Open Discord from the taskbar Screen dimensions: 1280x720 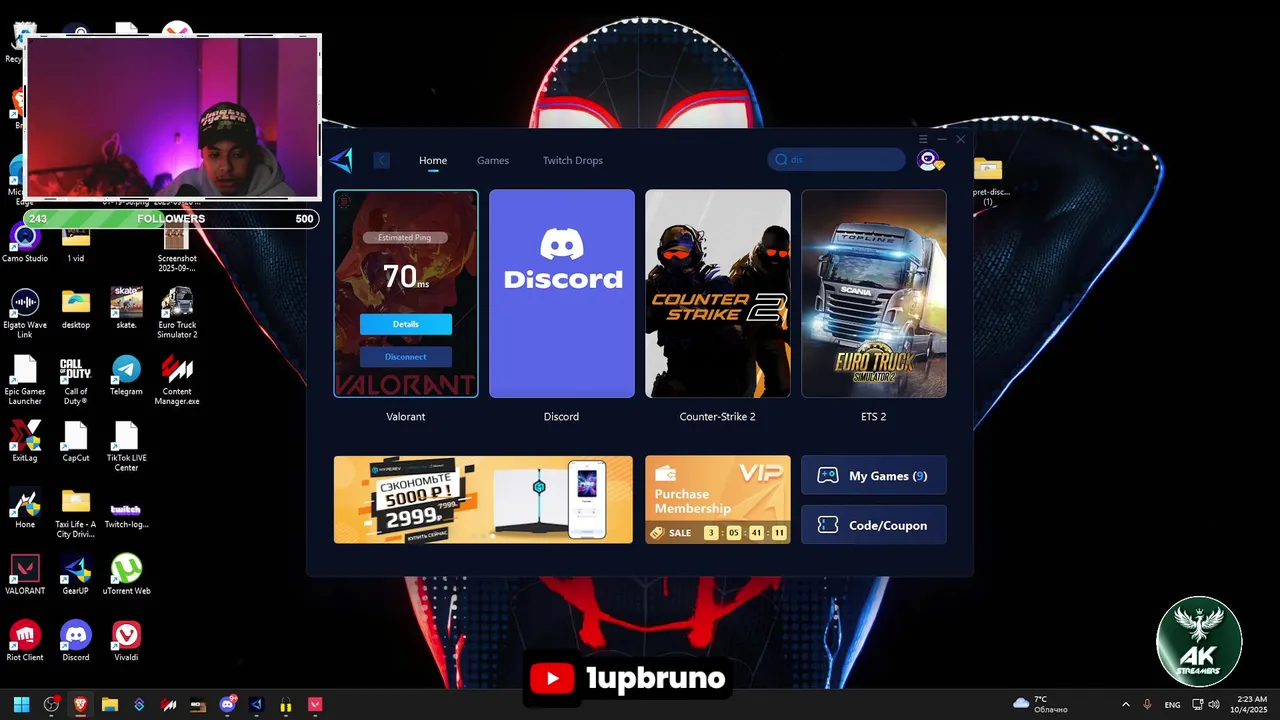(227, 704)
